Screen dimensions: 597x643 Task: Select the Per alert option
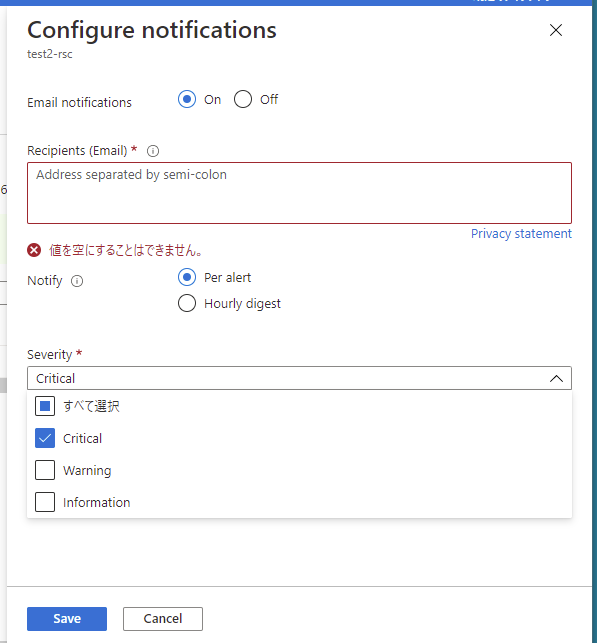[187, 278]
